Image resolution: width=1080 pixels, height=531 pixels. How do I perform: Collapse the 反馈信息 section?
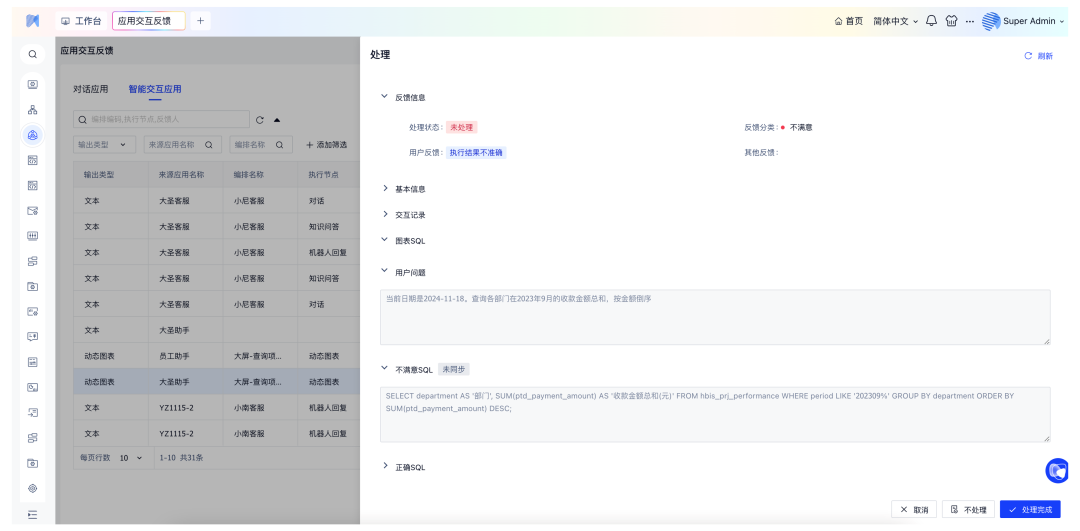[x=385, y=97]
